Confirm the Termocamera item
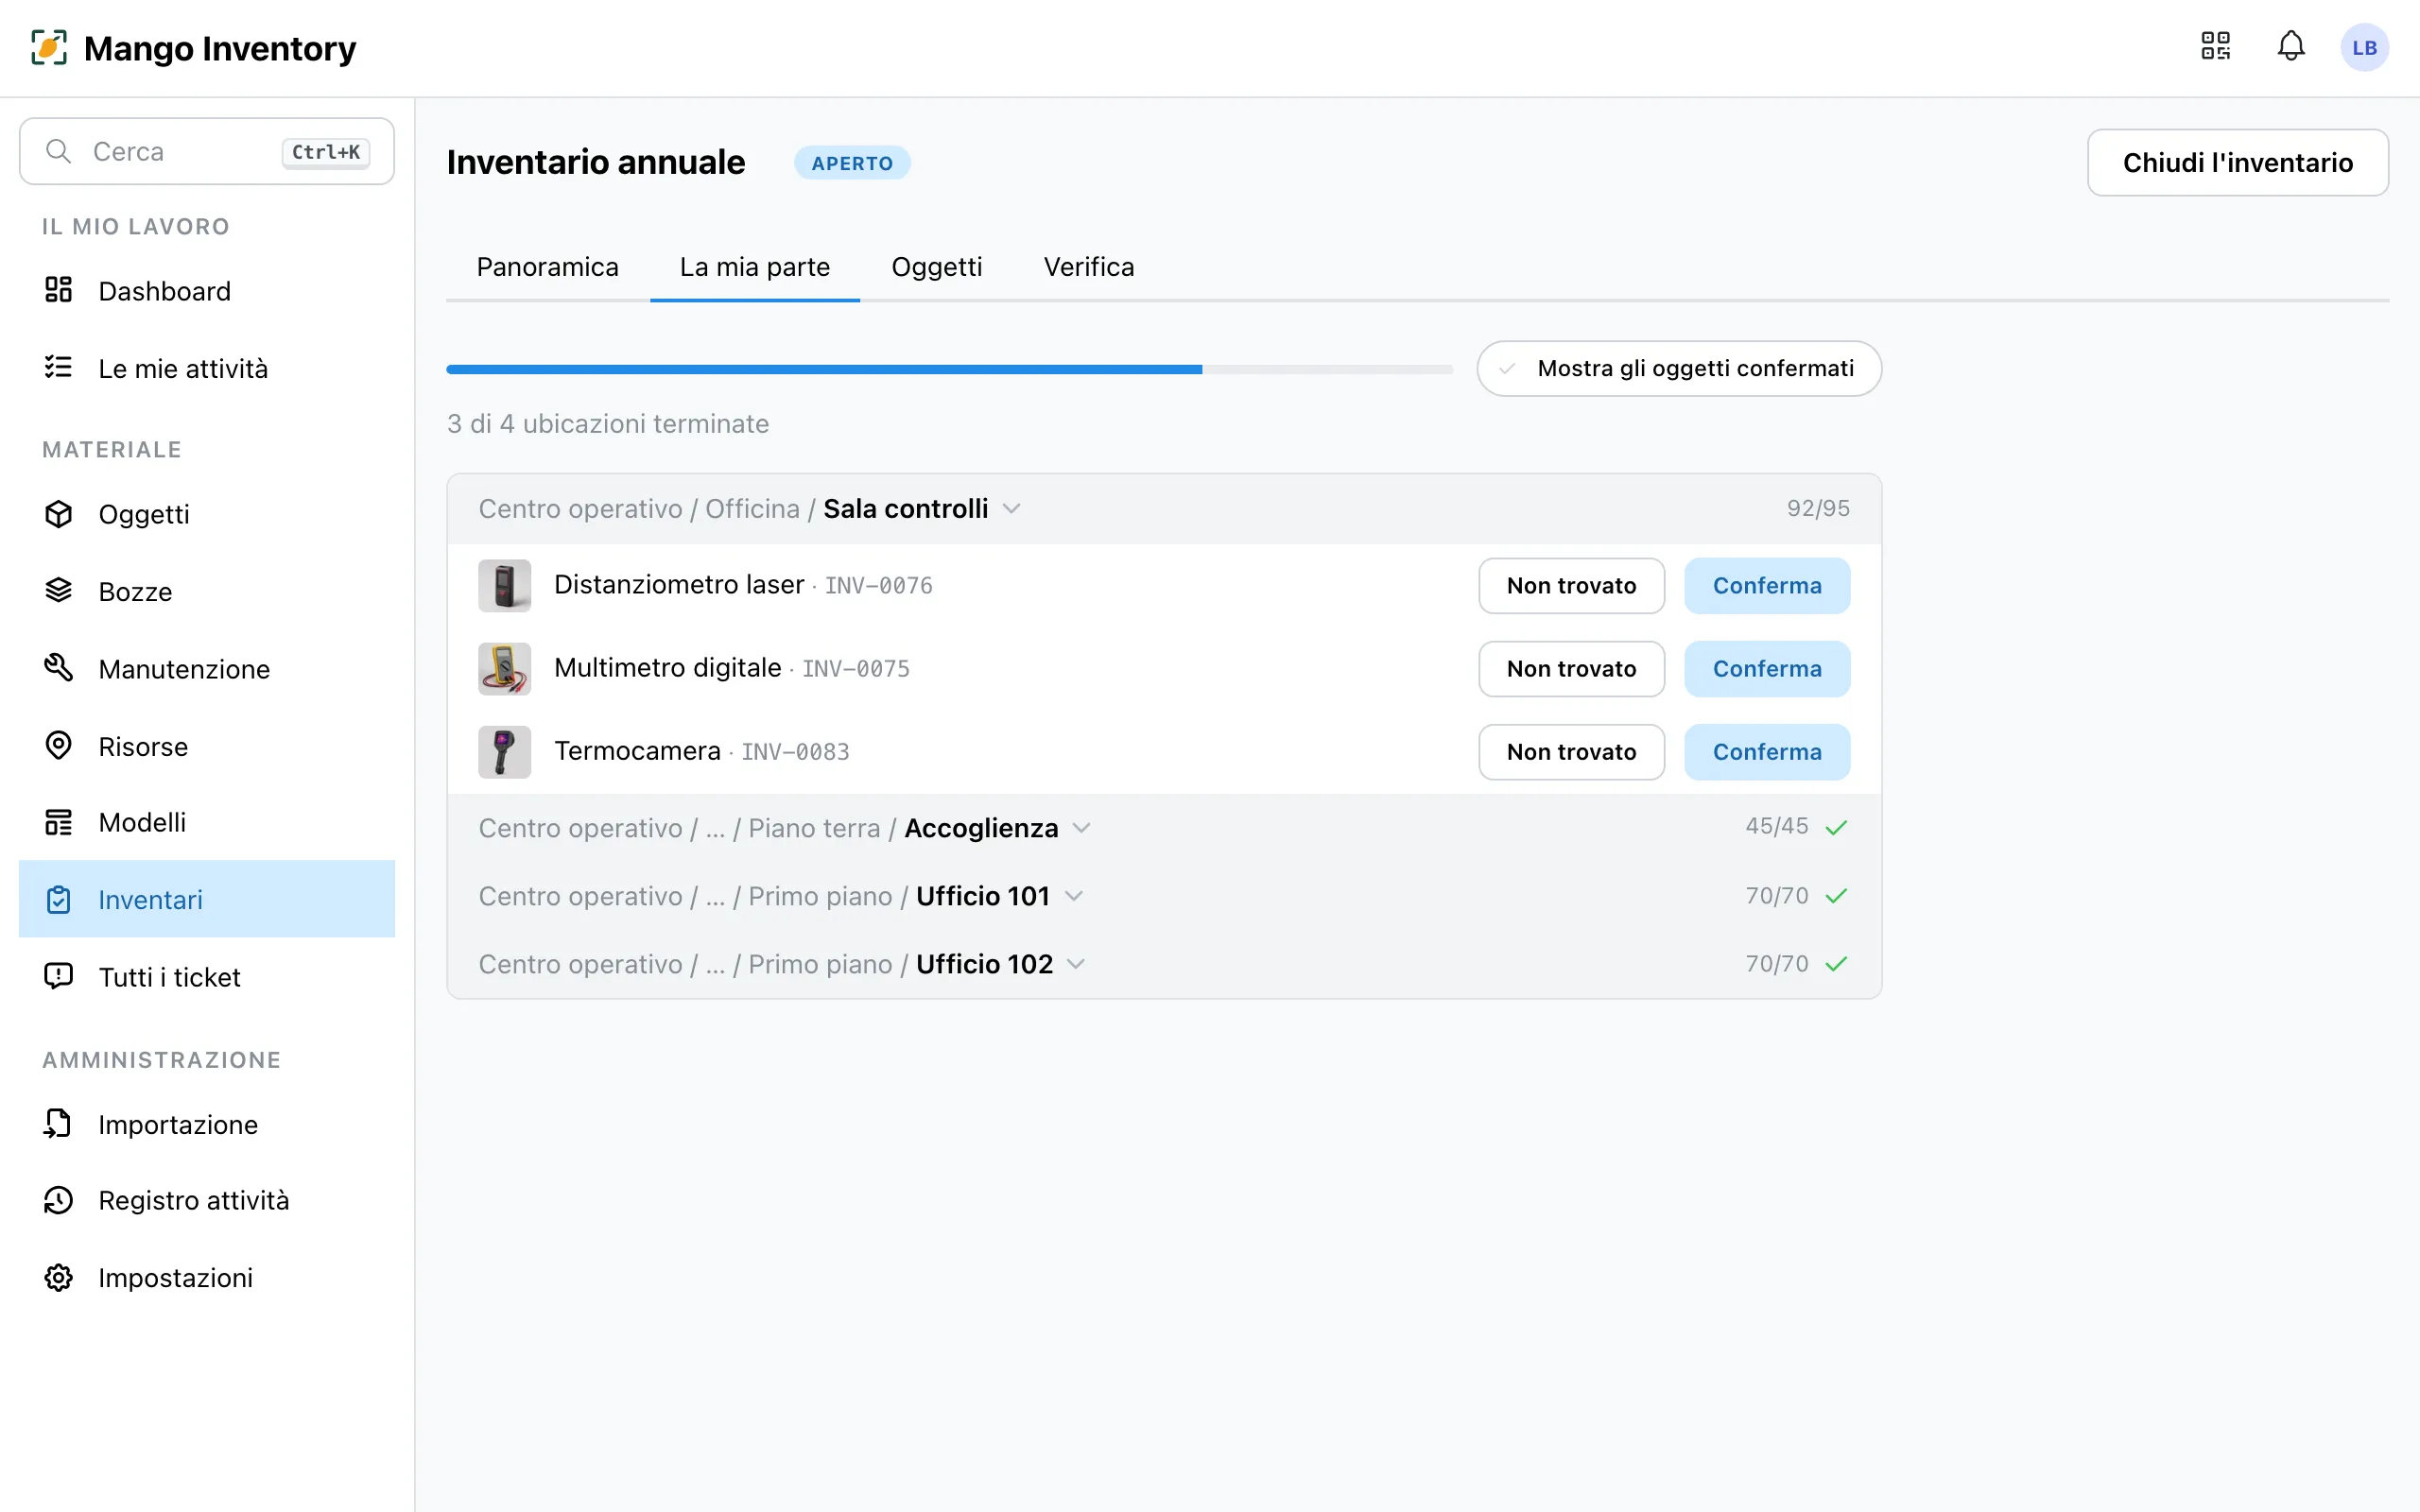This screenshot has width=2420, height=1512. [1767, 751]
